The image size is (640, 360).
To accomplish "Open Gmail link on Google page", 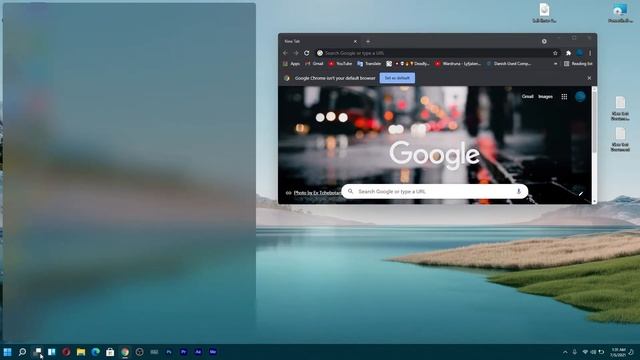I will pos(527,97).
